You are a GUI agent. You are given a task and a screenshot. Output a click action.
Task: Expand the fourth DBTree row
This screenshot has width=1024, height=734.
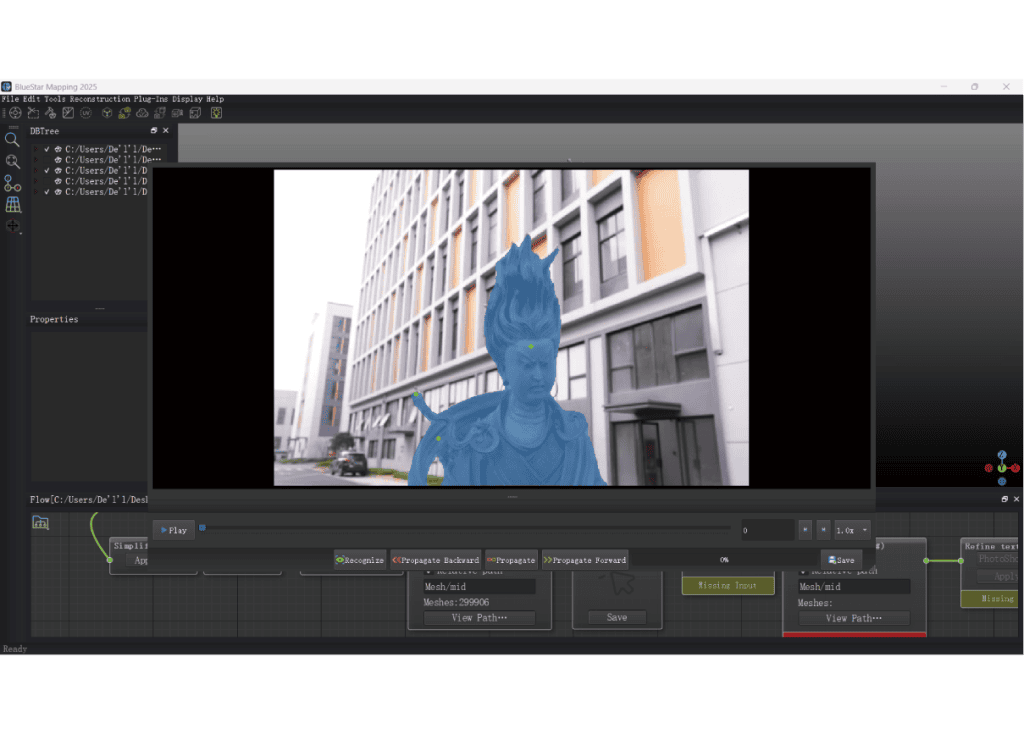(x=35, y=181)
